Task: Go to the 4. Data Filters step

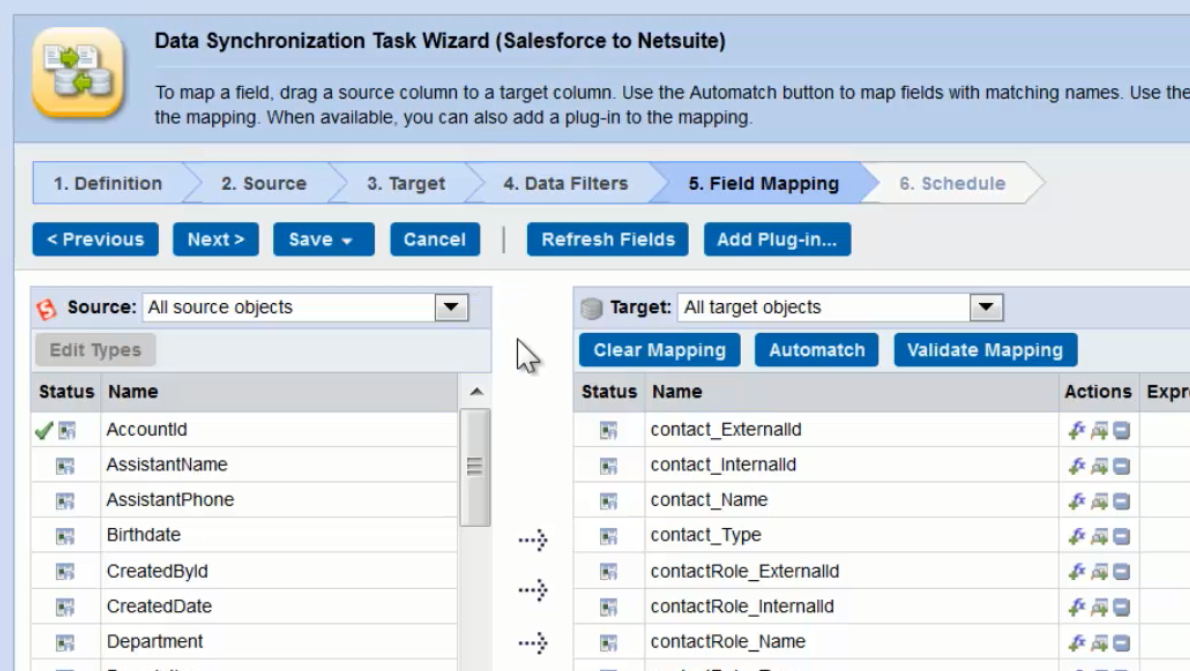Action: [x=565, y=183]
